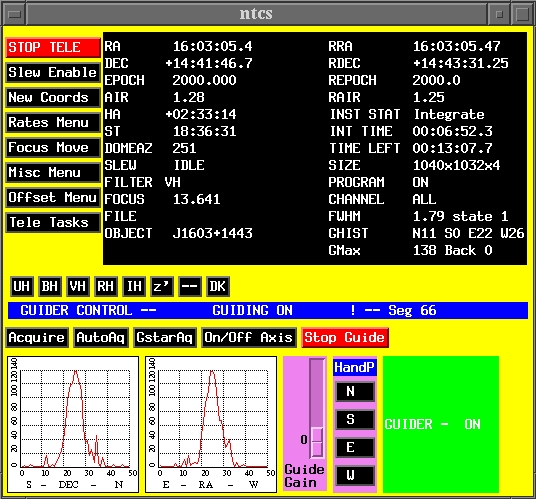
Task: Select the z' filter button
Action: tap(162, 286)
